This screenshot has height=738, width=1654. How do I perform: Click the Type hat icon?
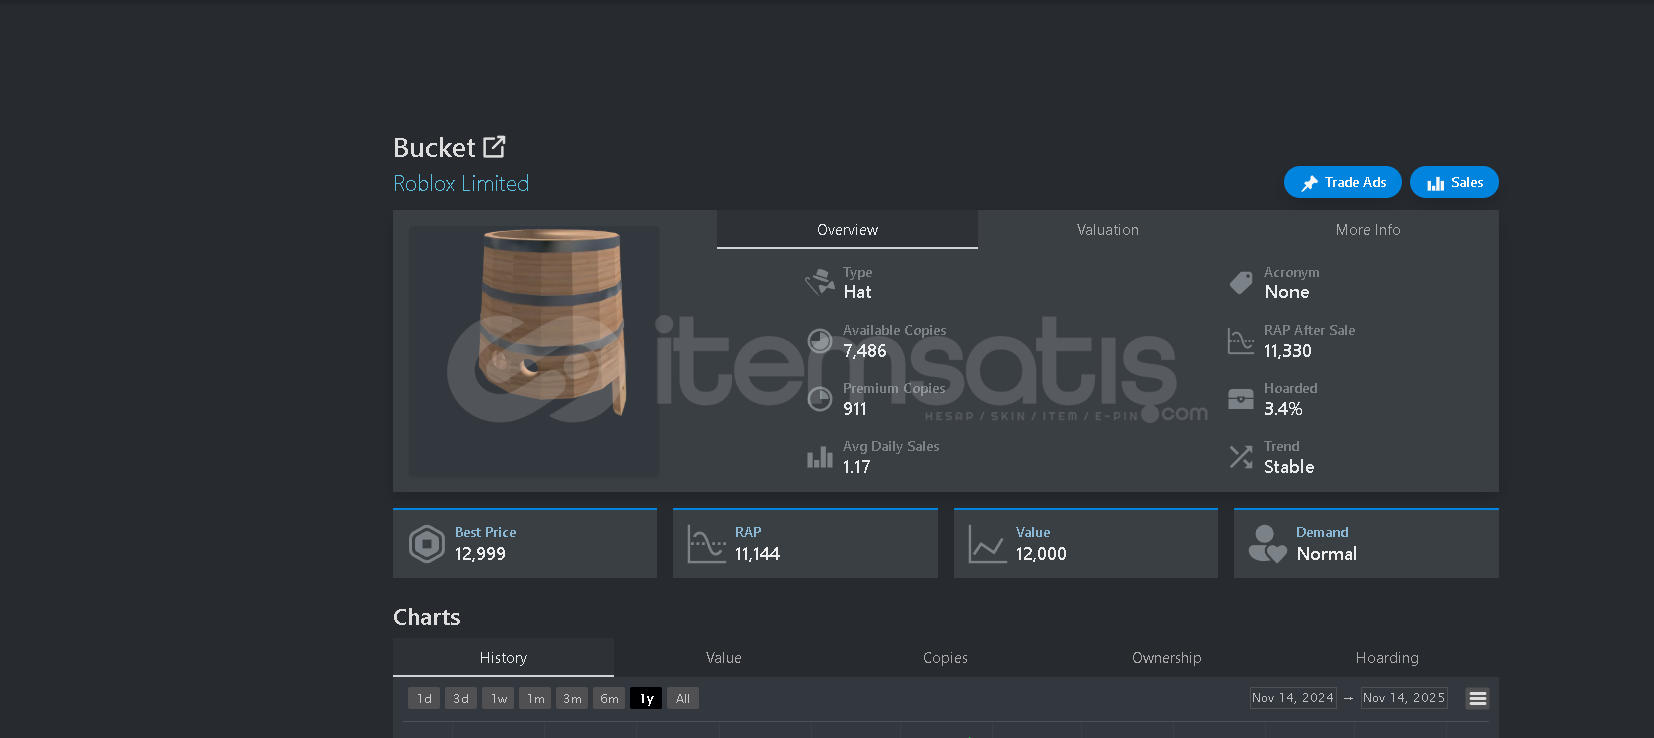point(820,282)
